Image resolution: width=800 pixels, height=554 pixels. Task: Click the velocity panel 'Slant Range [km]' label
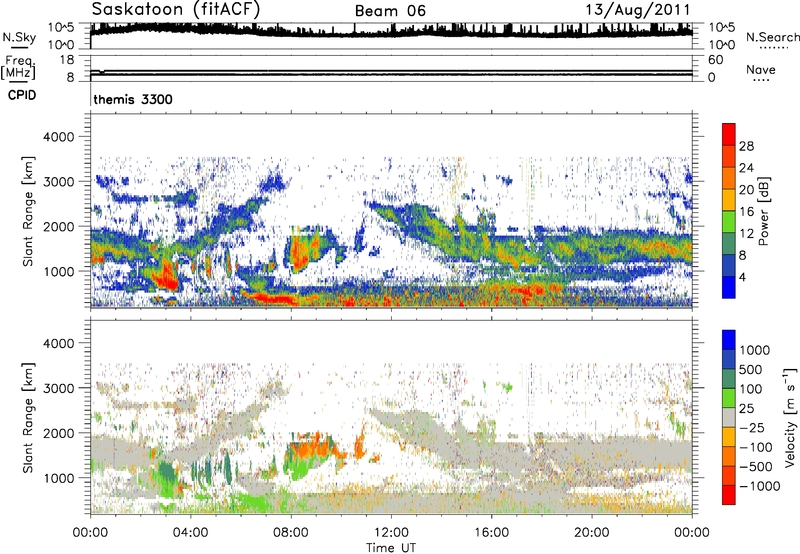pyautogui.click(x=28, y=418)
